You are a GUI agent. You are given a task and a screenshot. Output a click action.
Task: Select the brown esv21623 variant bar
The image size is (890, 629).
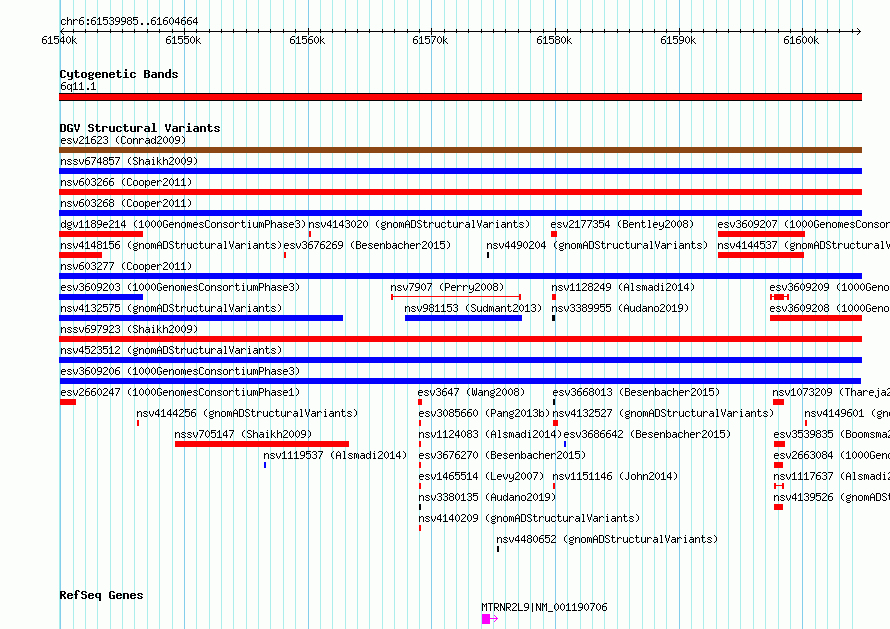(460, 150)
